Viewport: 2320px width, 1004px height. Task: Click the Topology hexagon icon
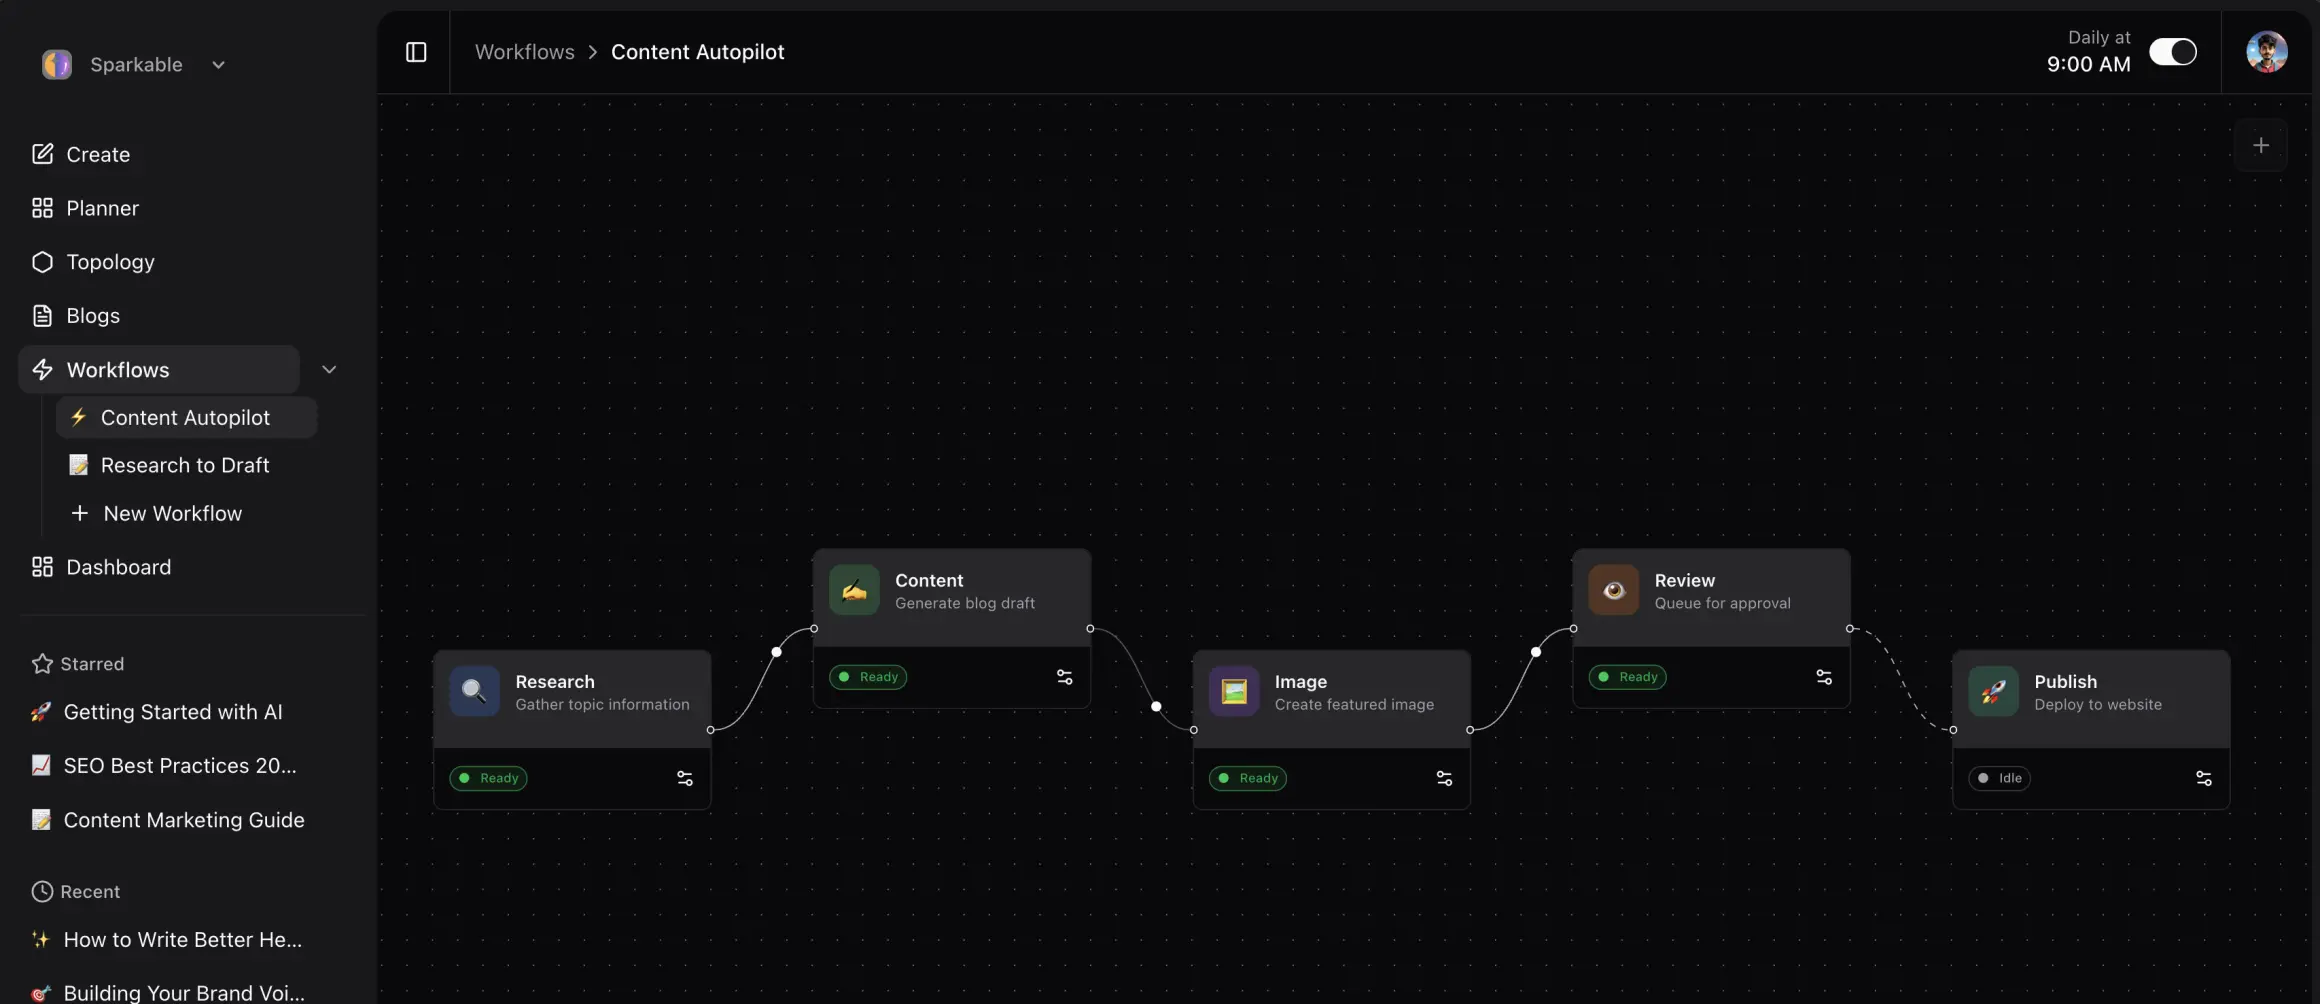[x=42, y=262]
